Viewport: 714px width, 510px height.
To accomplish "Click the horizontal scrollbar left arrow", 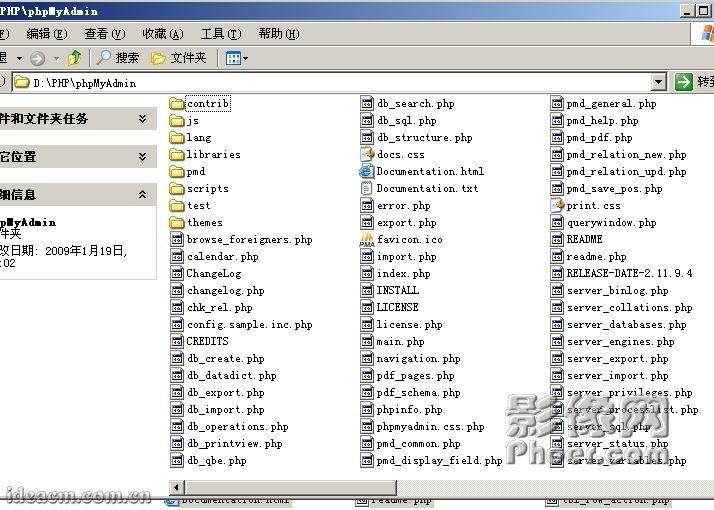I will click(x=176, y=488).
